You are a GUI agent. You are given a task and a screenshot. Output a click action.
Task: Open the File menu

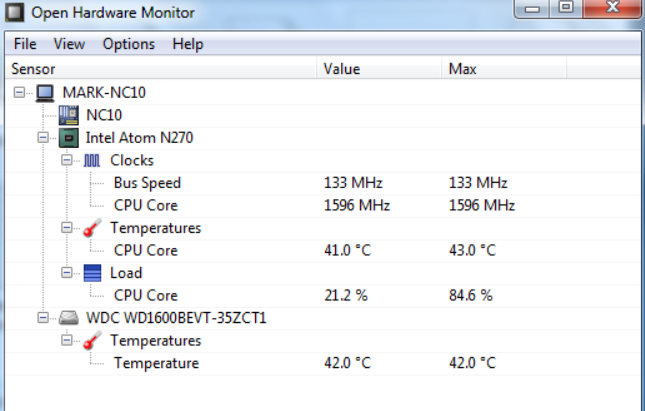click(25, 44)
